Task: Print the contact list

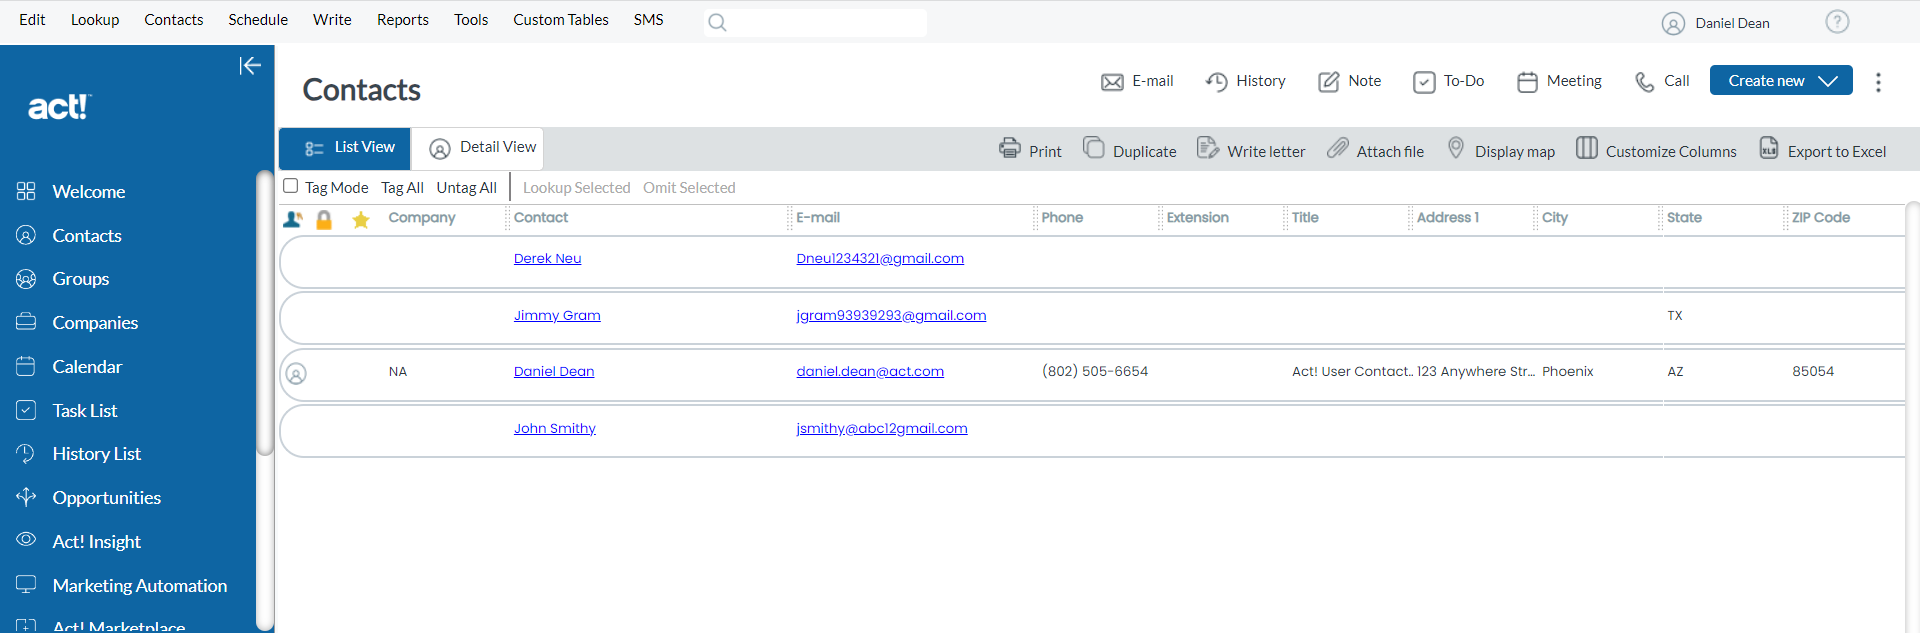Action: point(1030,150)
